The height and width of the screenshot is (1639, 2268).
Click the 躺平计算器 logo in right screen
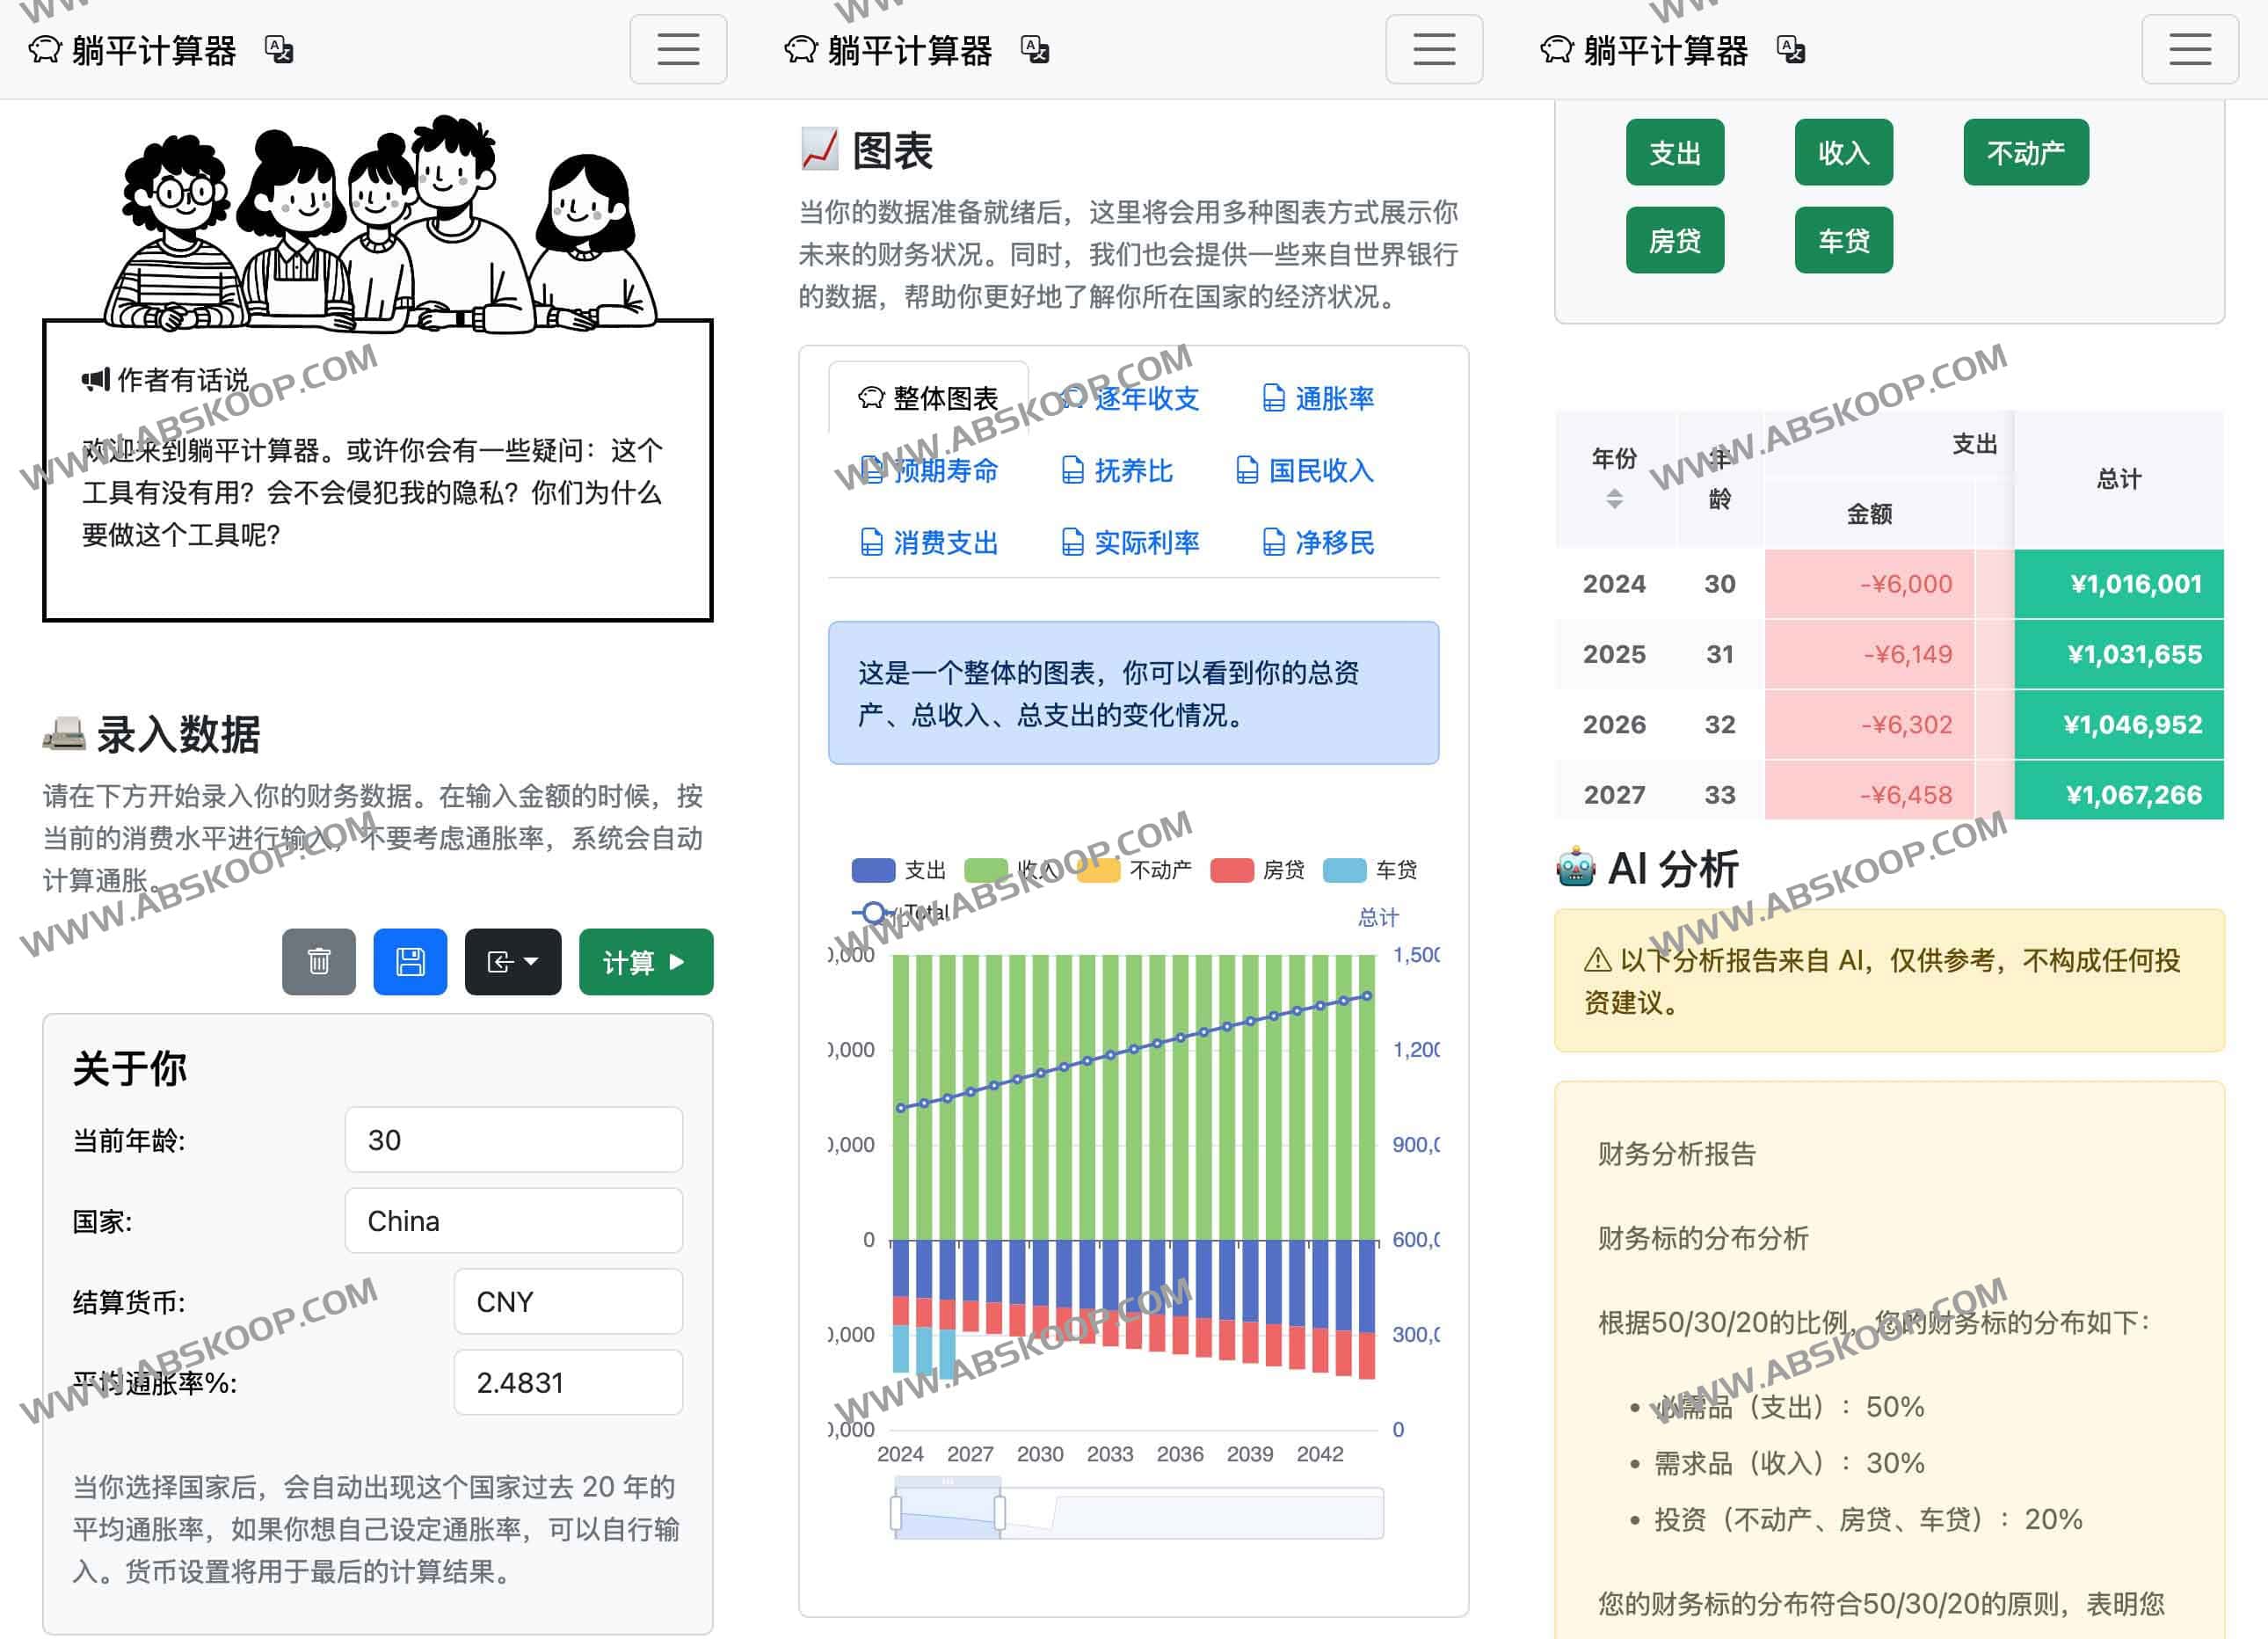[1645, 50]
